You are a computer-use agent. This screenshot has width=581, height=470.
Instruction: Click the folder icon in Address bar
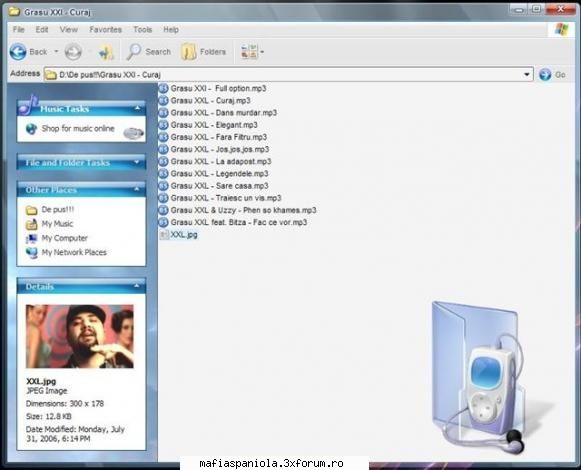click(x=51, y=75)
